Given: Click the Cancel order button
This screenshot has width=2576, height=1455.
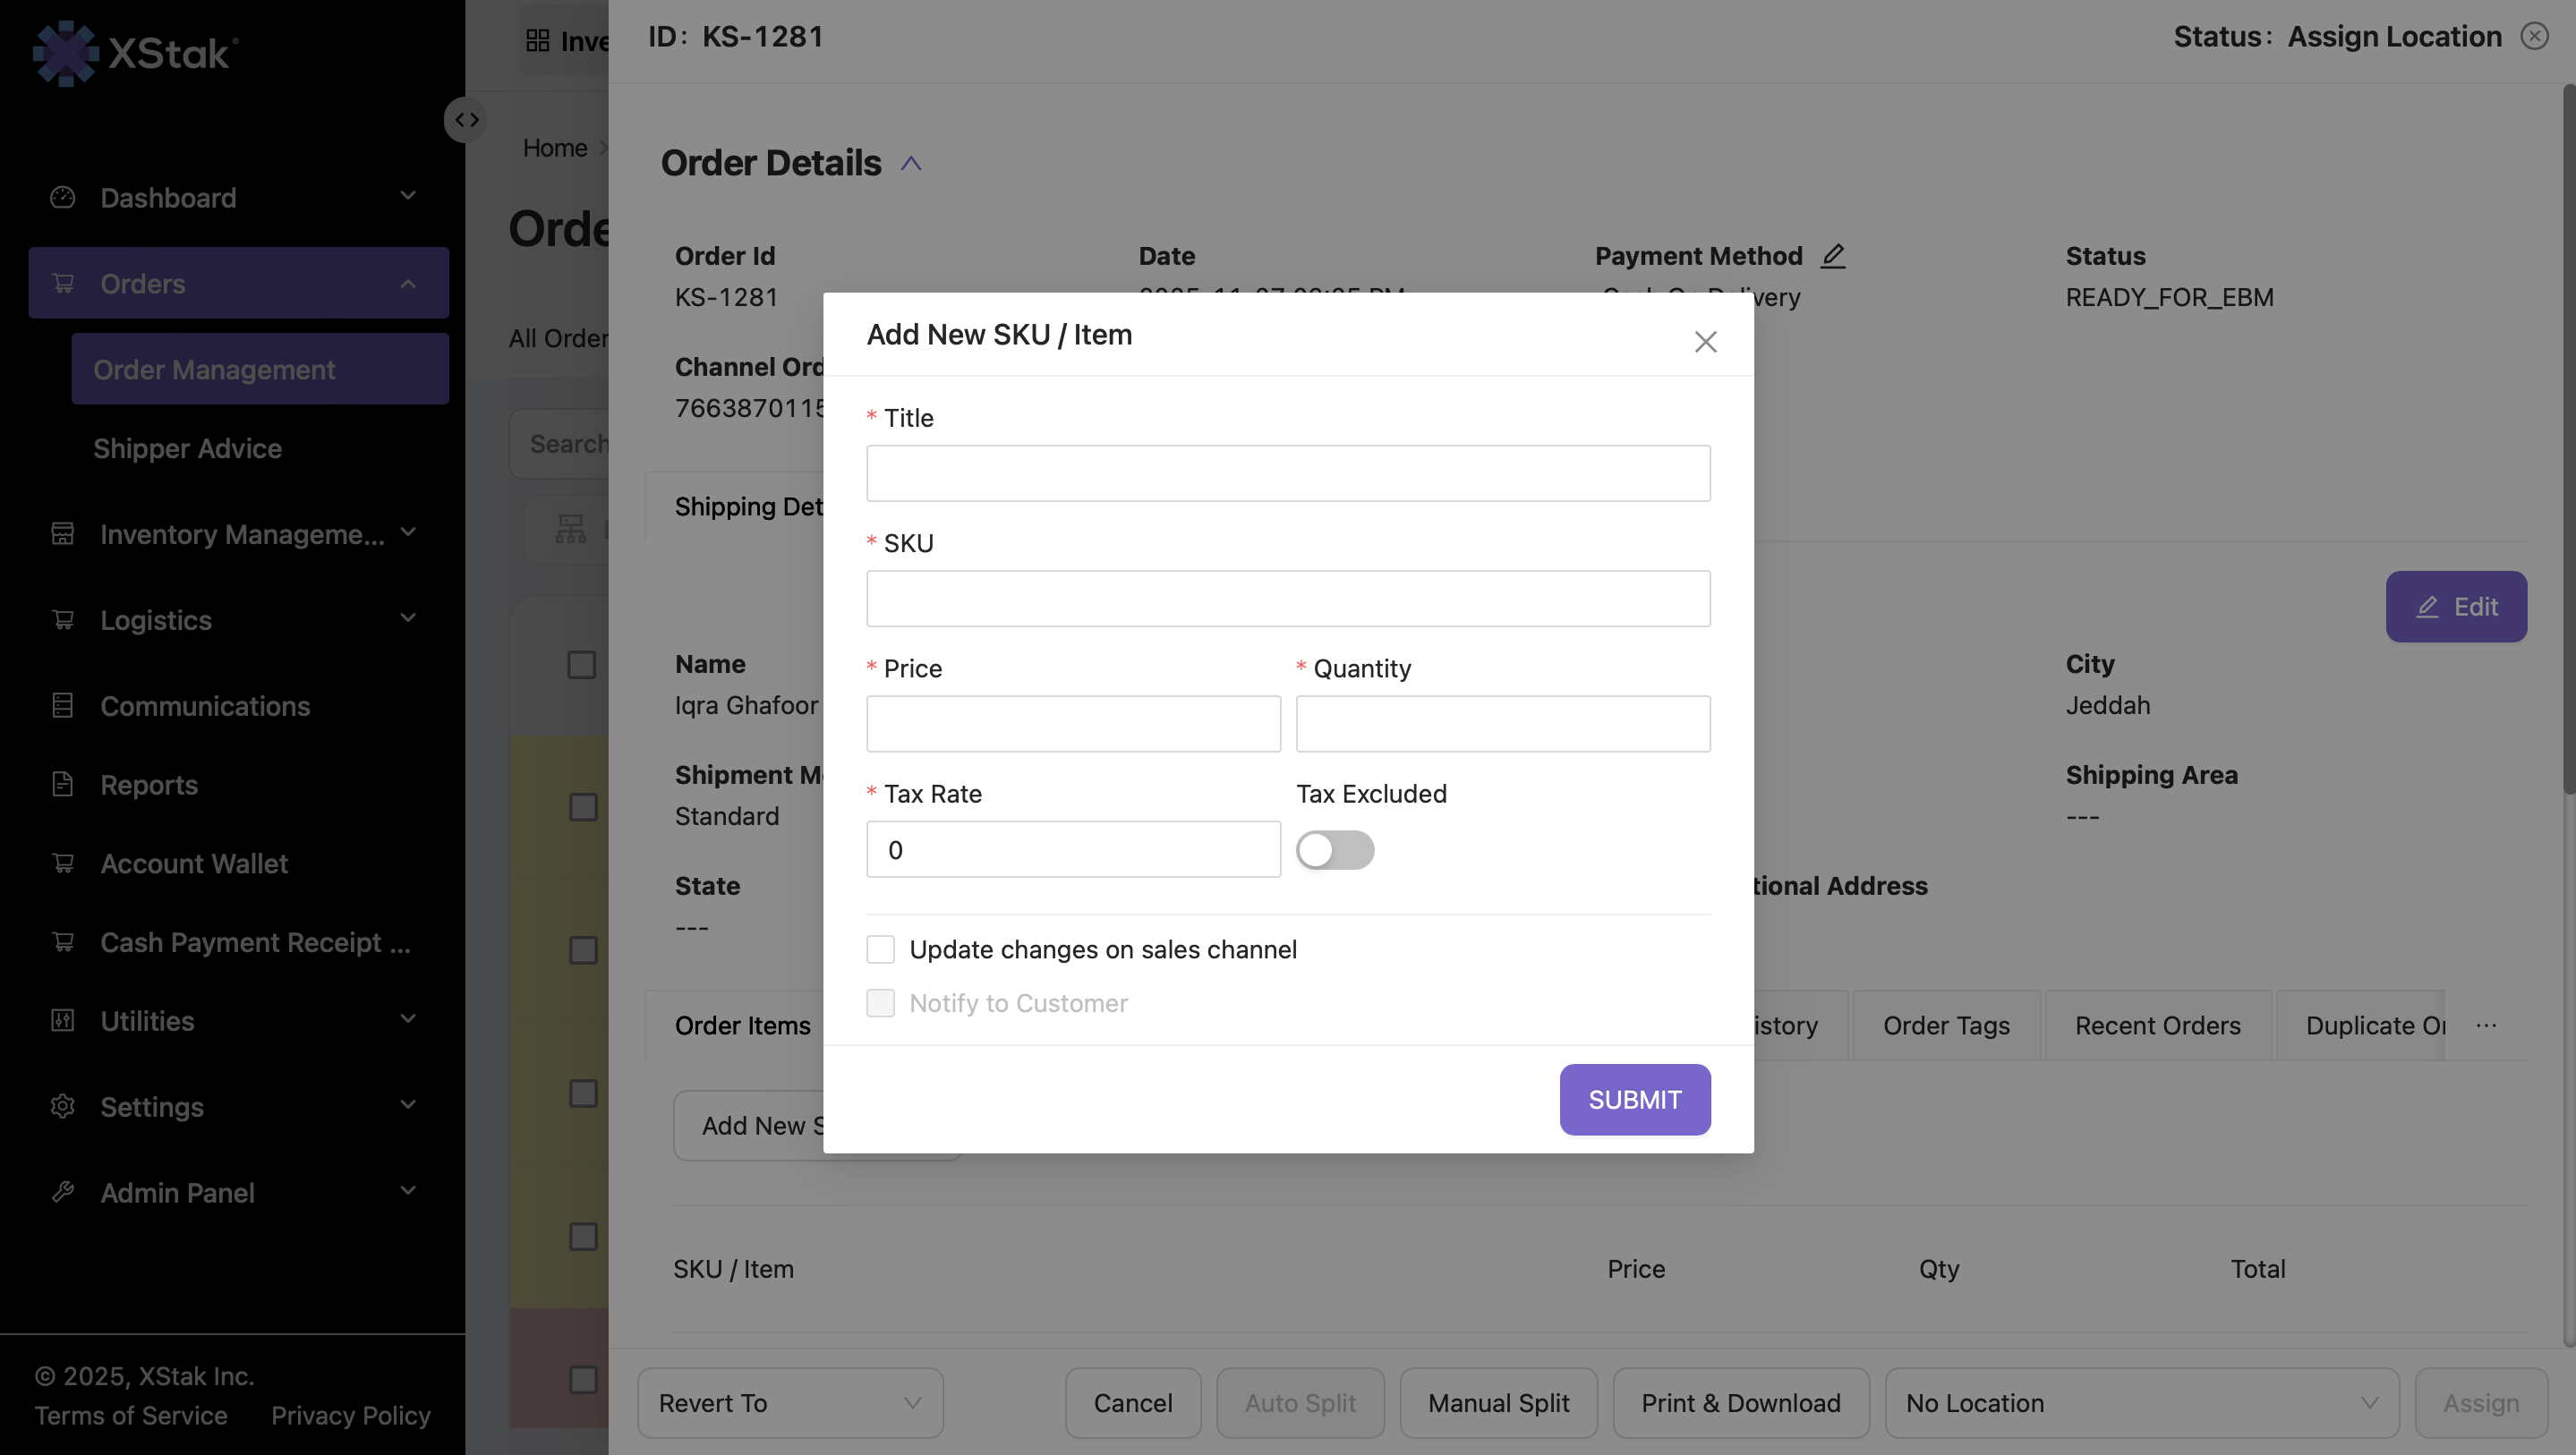Looking at the screenshot, I should [x=1132, y=1402].
